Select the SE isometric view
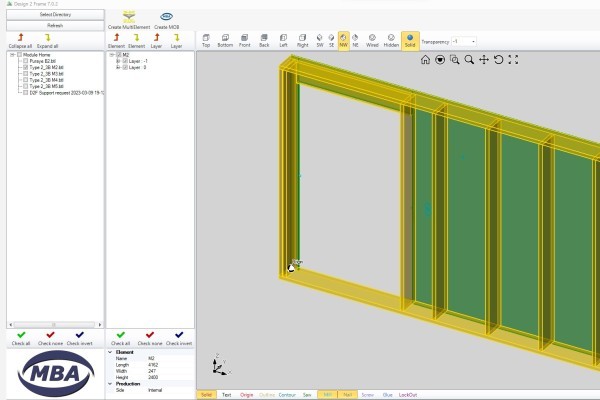The image size is (600, 400). tap(331, 40)
